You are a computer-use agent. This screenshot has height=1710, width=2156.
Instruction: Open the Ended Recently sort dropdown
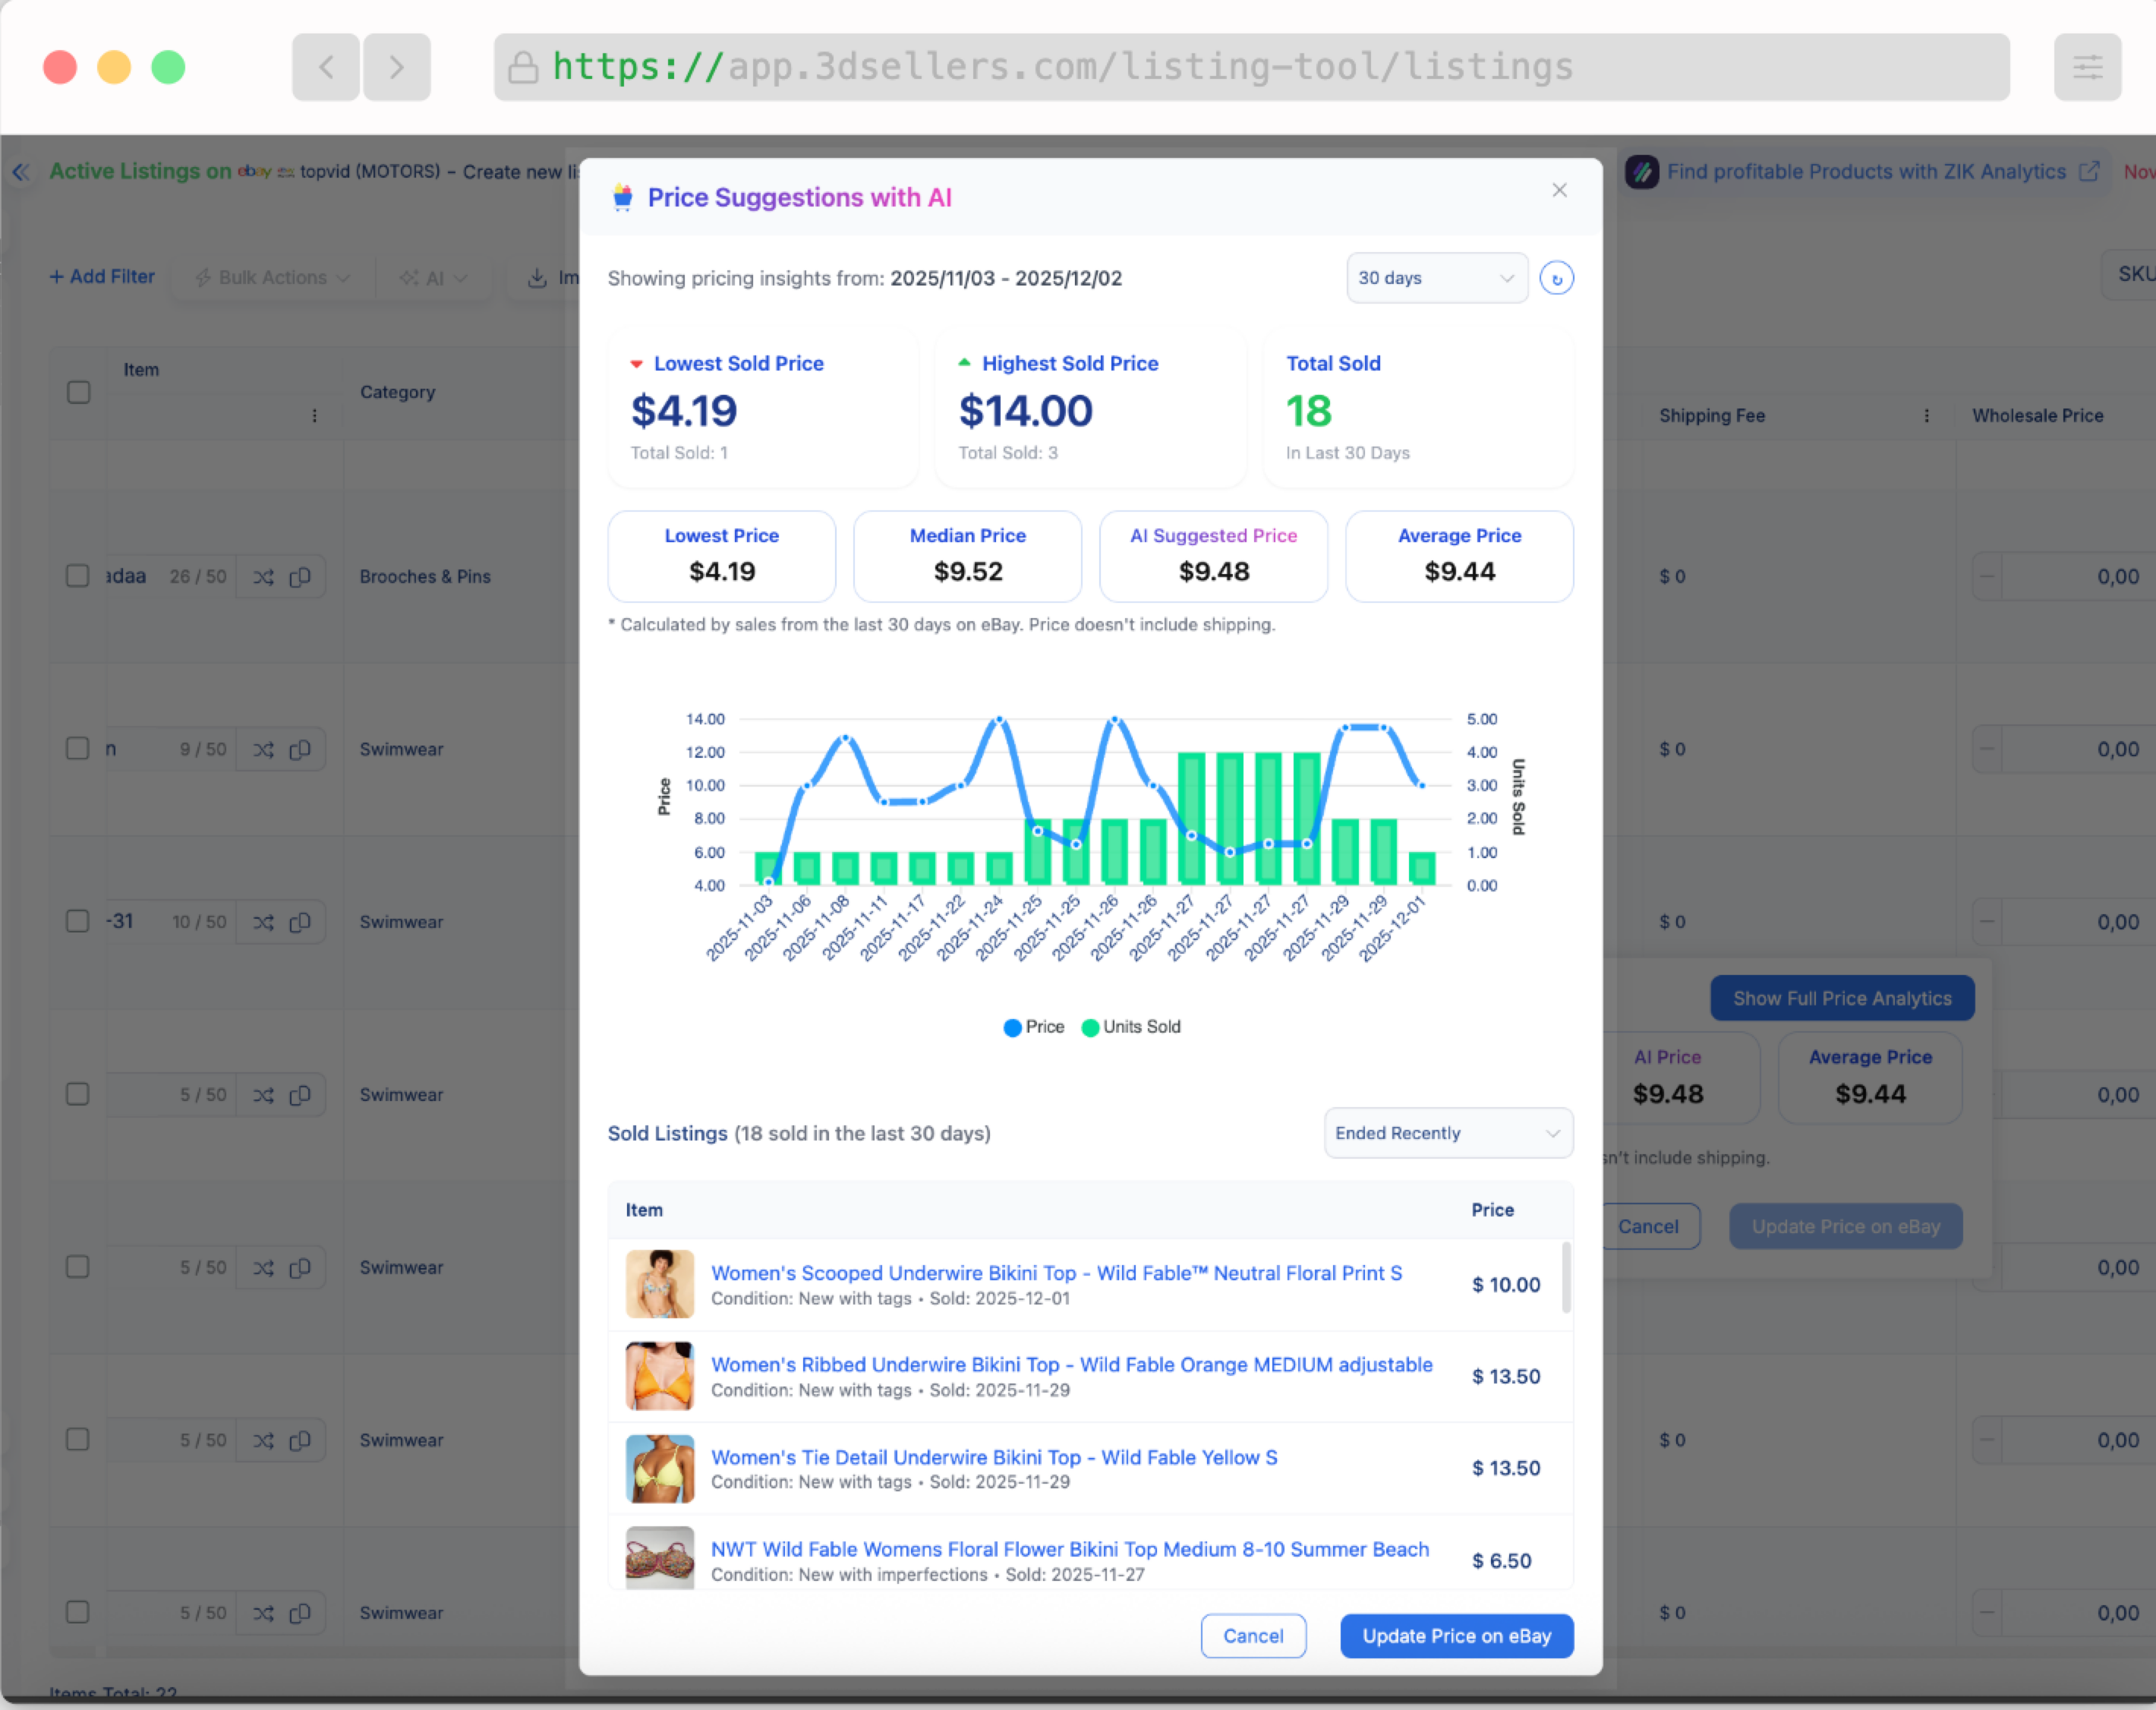pyautogui.click(x=1448, y=1133)
